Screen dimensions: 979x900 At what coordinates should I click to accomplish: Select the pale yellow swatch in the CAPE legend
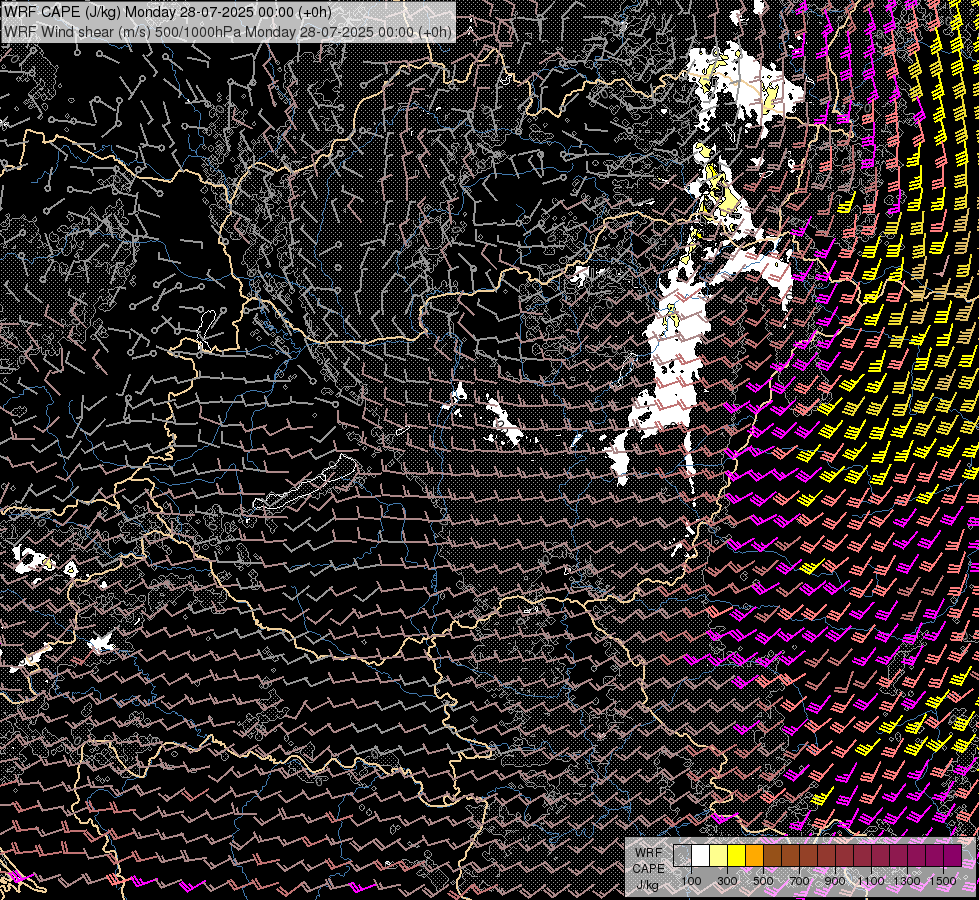pyautogui.click(x=719, y=855)
